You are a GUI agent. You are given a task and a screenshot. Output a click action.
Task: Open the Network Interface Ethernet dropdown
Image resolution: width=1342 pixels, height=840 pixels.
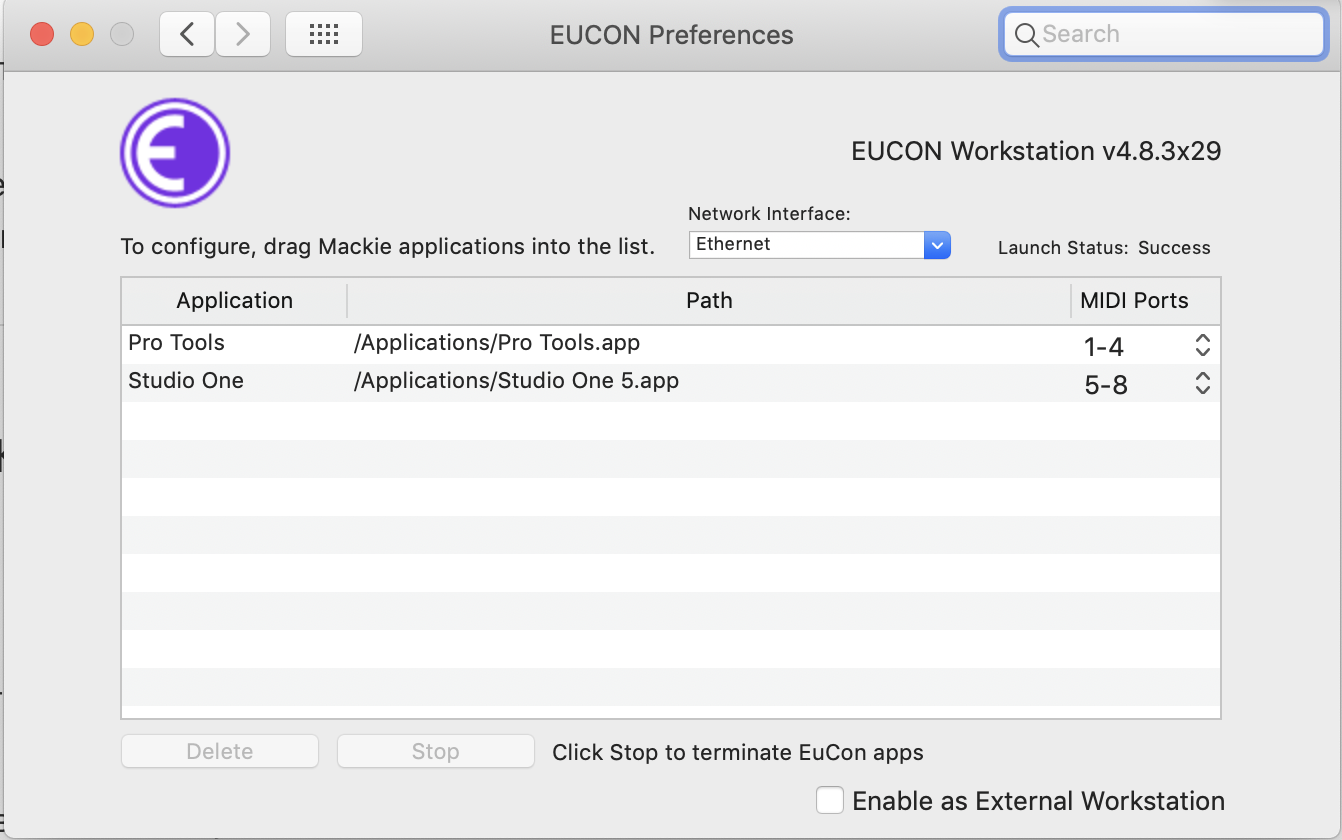819,244
